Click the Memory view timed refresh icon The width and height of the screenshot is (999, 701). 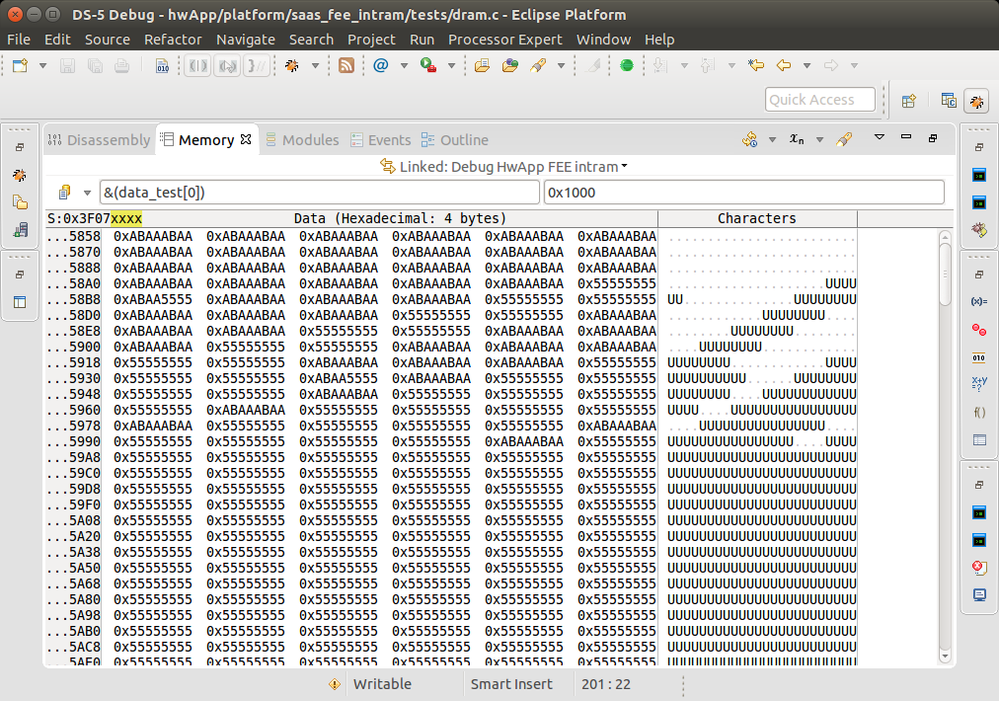coord(750,139)
